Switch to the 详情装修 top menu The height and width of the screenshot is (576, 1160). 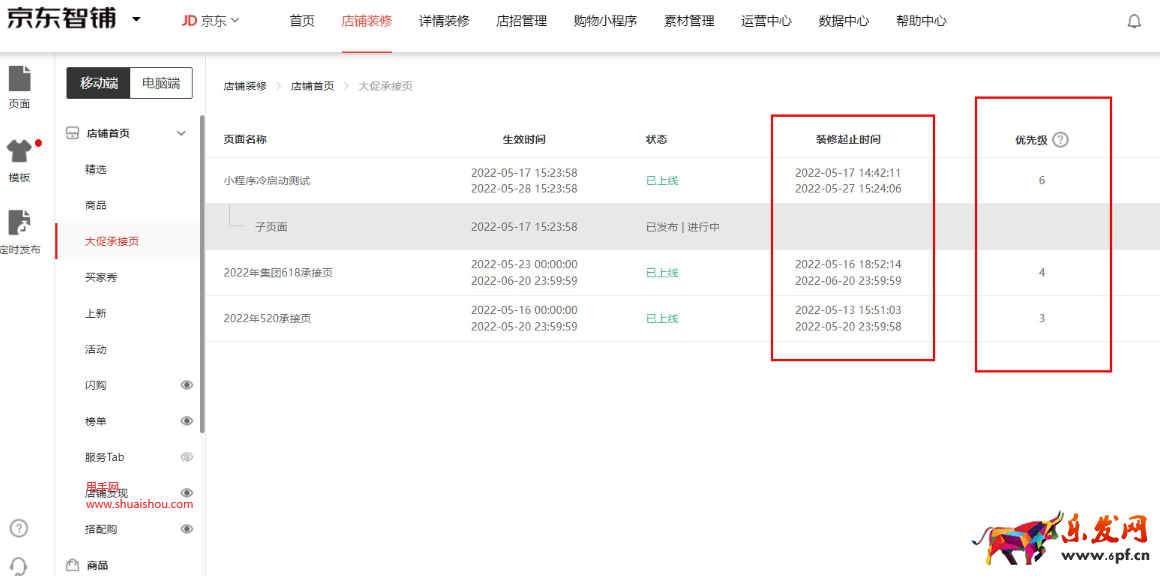(x=444, y=21)
